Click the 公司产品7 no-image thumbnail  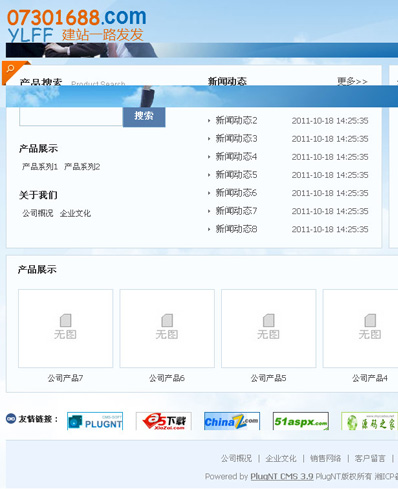pos(66,328)
